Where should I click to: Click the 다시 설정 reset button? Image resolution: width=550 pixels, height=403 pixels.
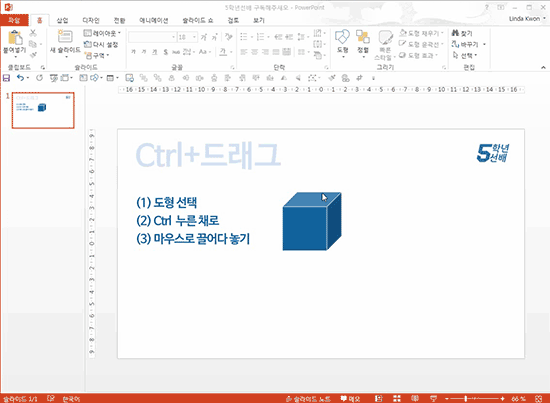click(x=101, y=44)
